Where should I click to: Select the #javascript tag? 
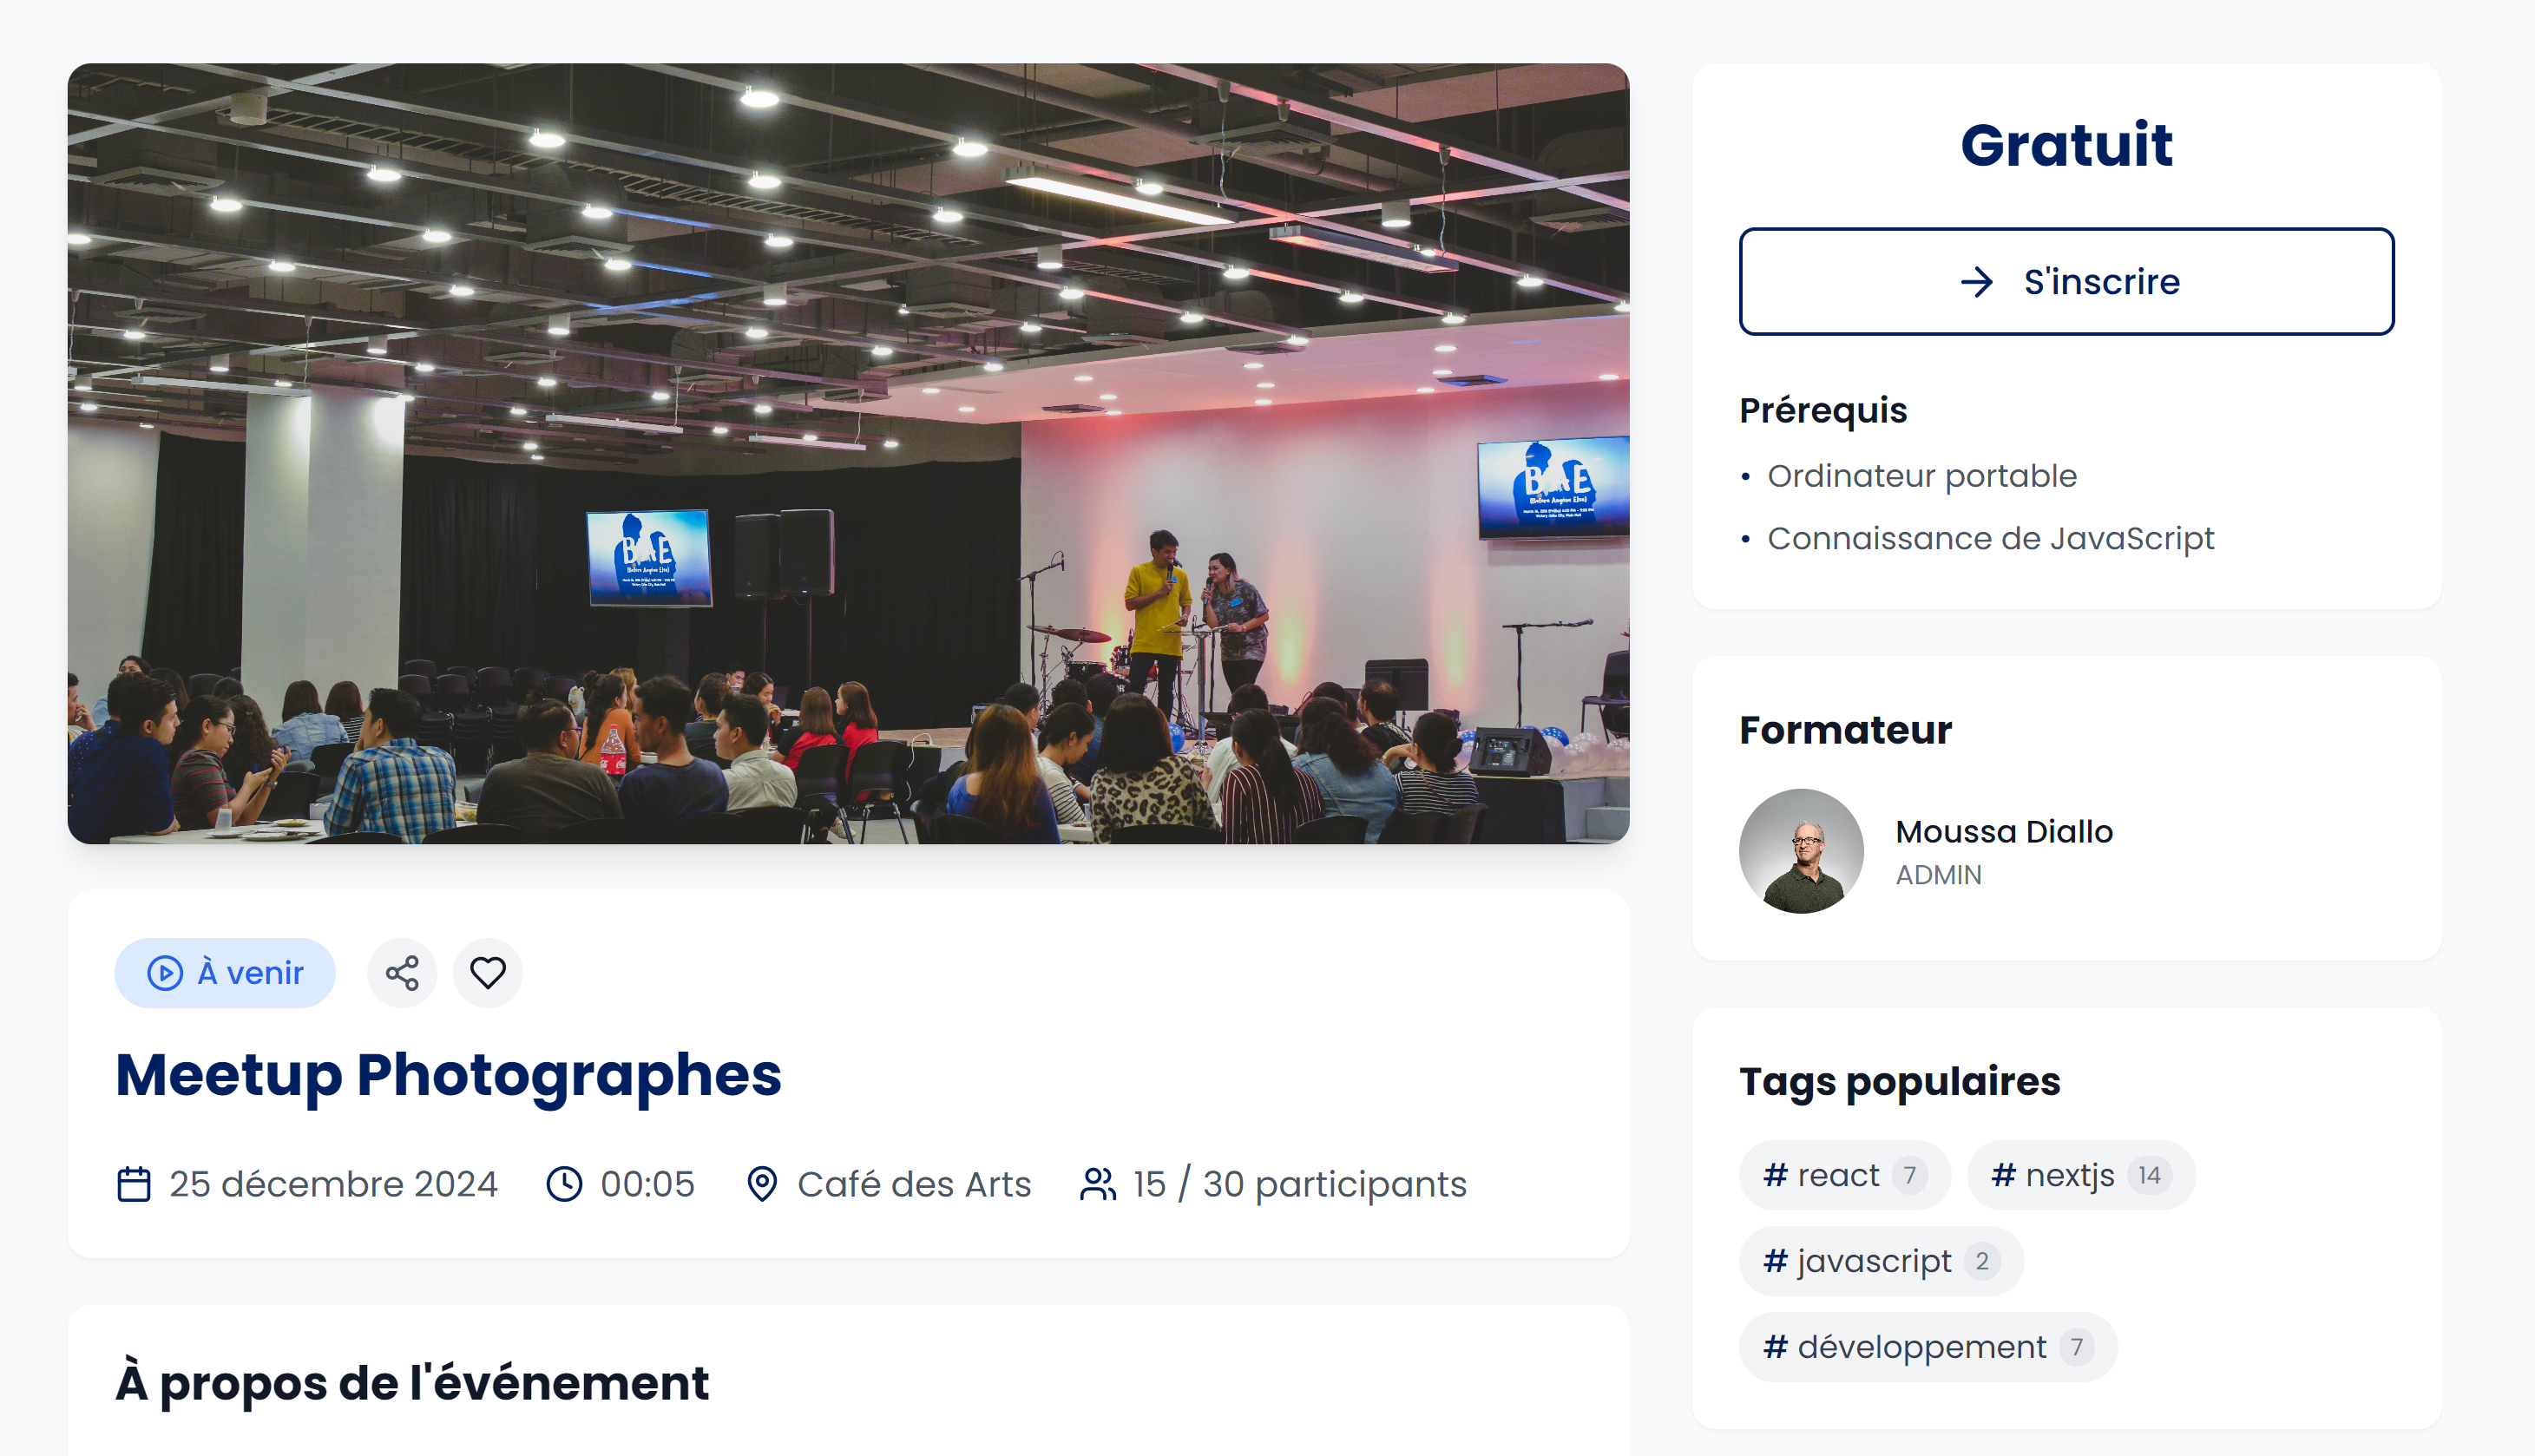pos(1879,1261)
